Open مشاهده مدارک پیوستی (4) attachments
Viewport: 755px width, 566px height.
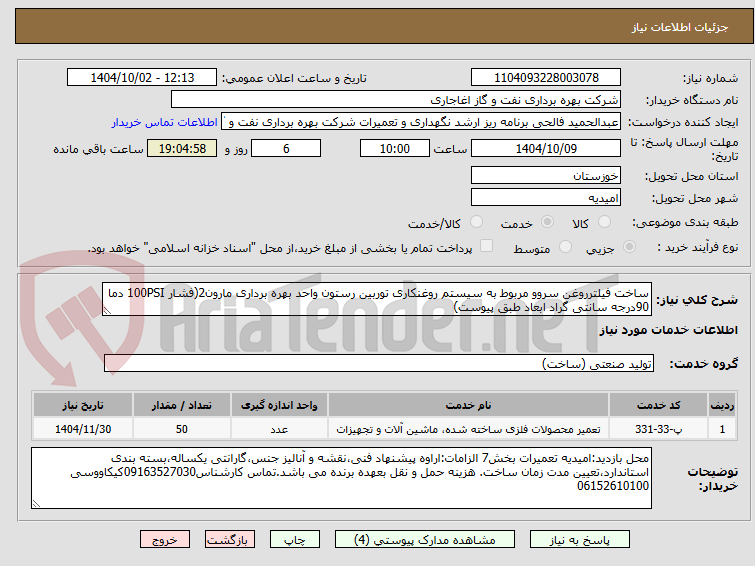click(x=425, y=540)
